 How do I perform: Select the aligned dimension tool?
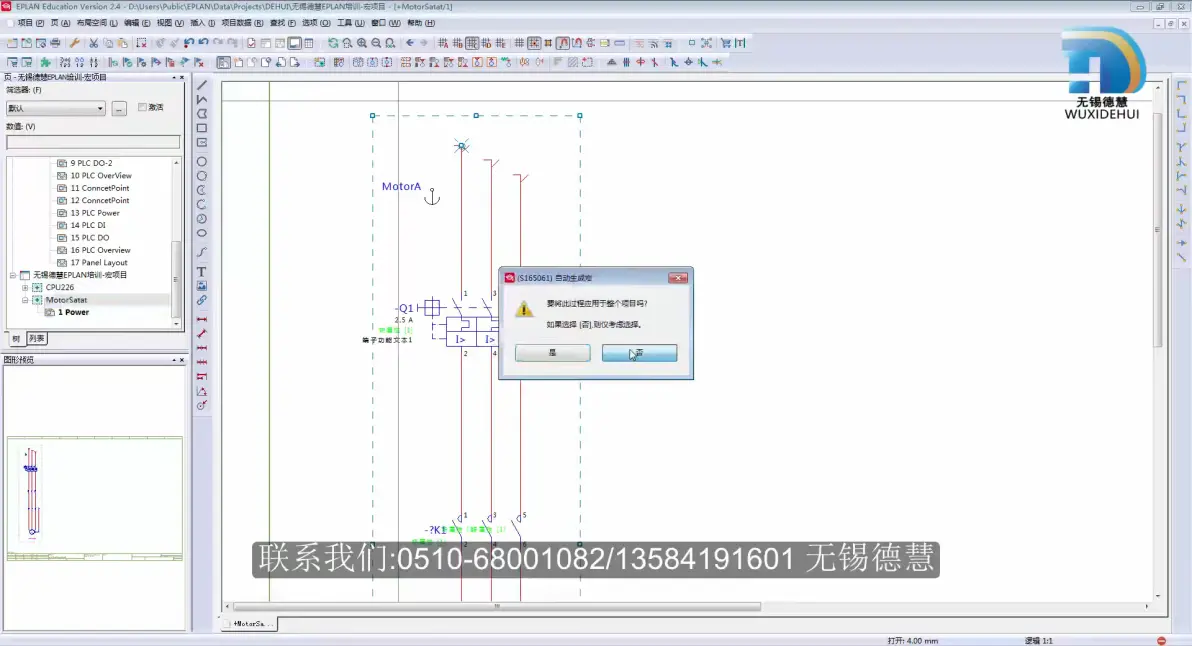tap(202, 334)
